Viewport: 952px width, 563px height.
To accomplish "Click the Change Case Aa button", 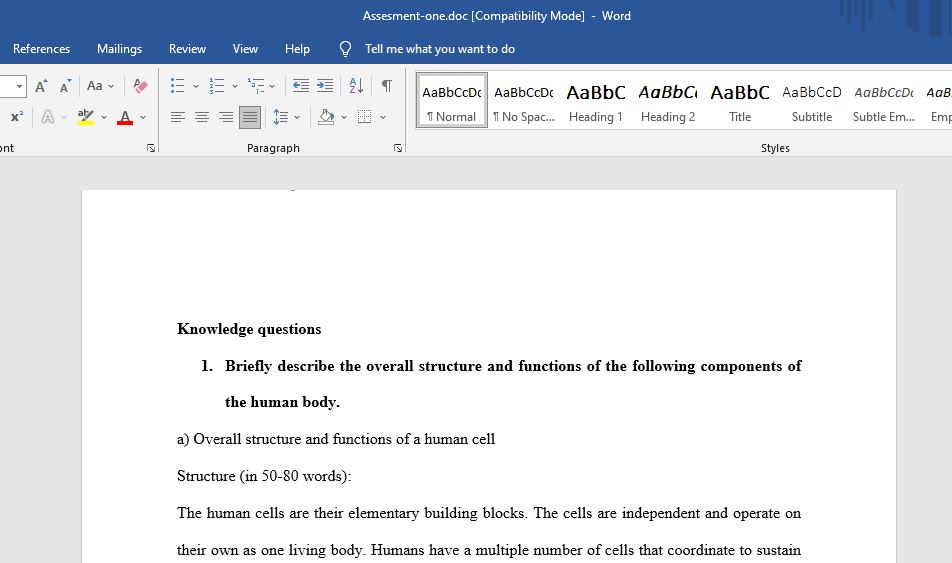I will 95,86.
